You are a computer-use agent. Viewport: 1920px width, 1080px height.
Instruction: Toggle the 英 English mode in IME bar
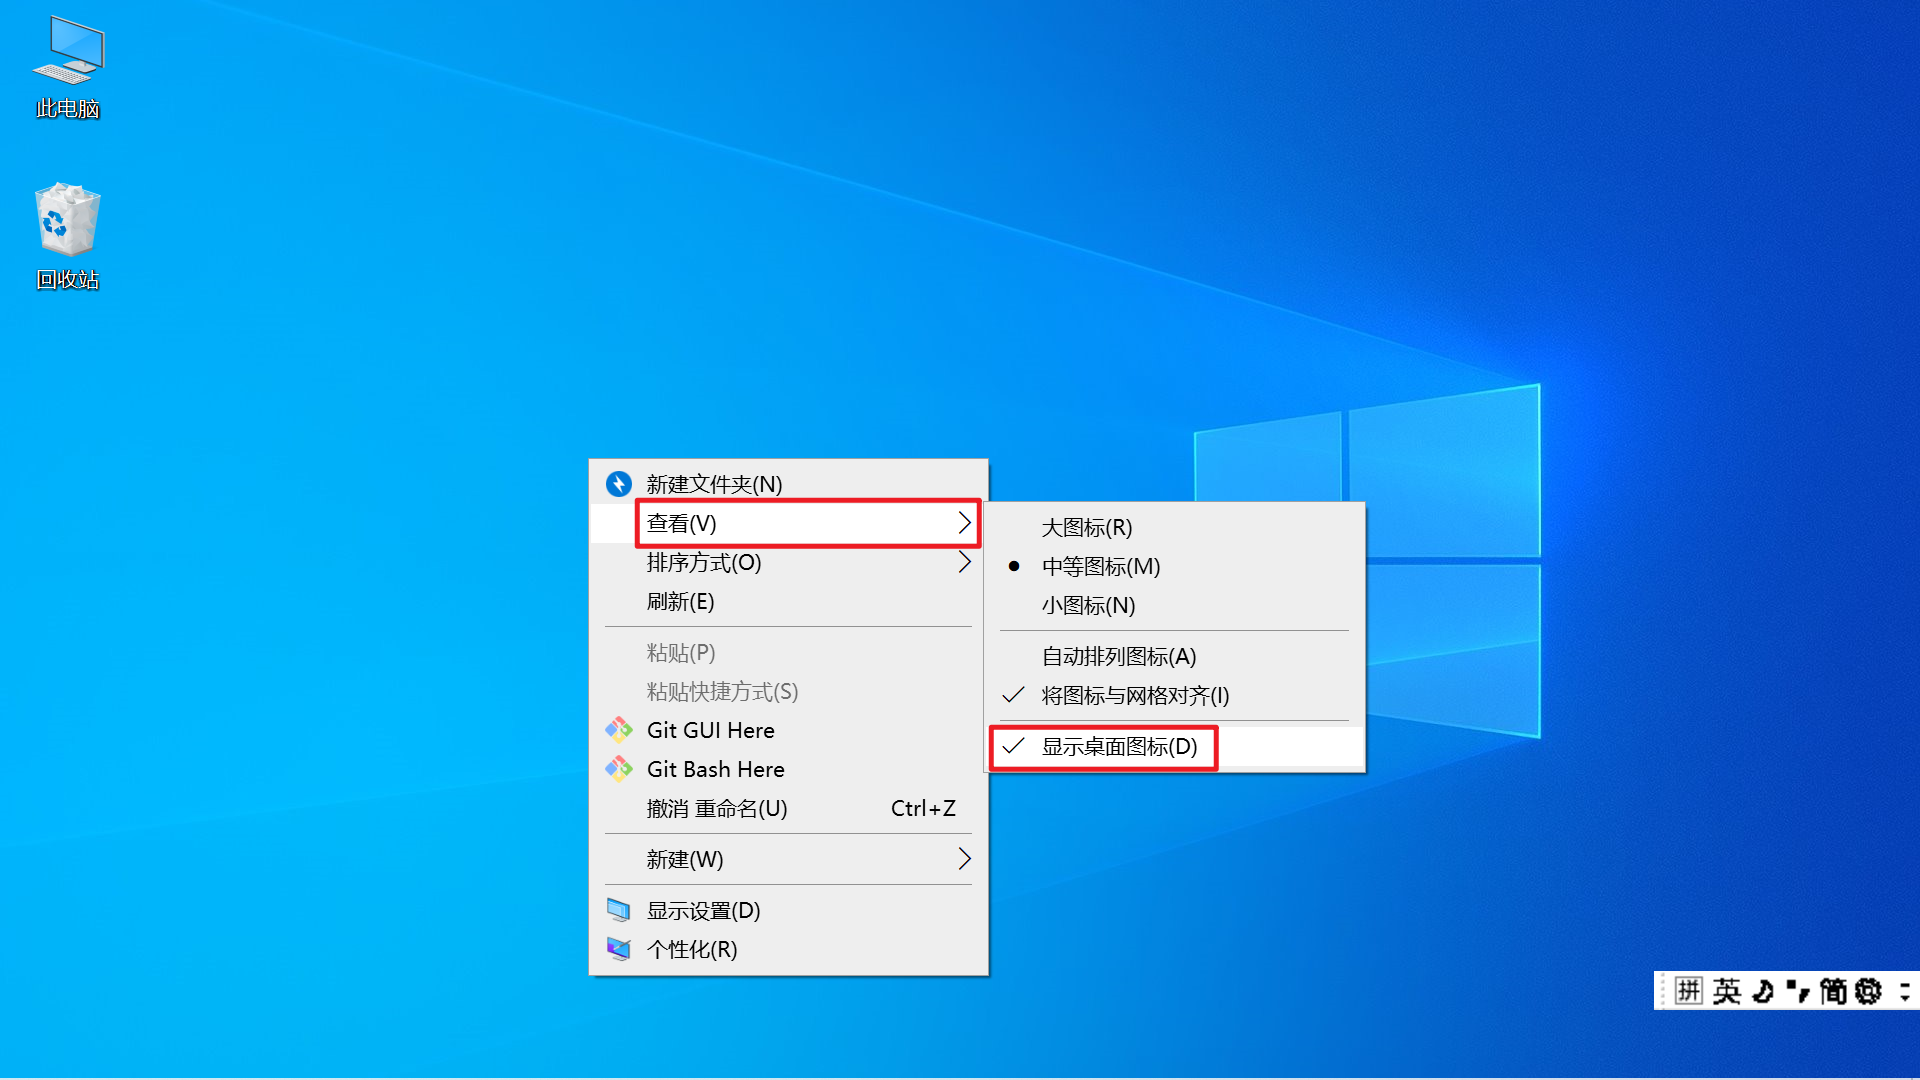[1726, 991]
